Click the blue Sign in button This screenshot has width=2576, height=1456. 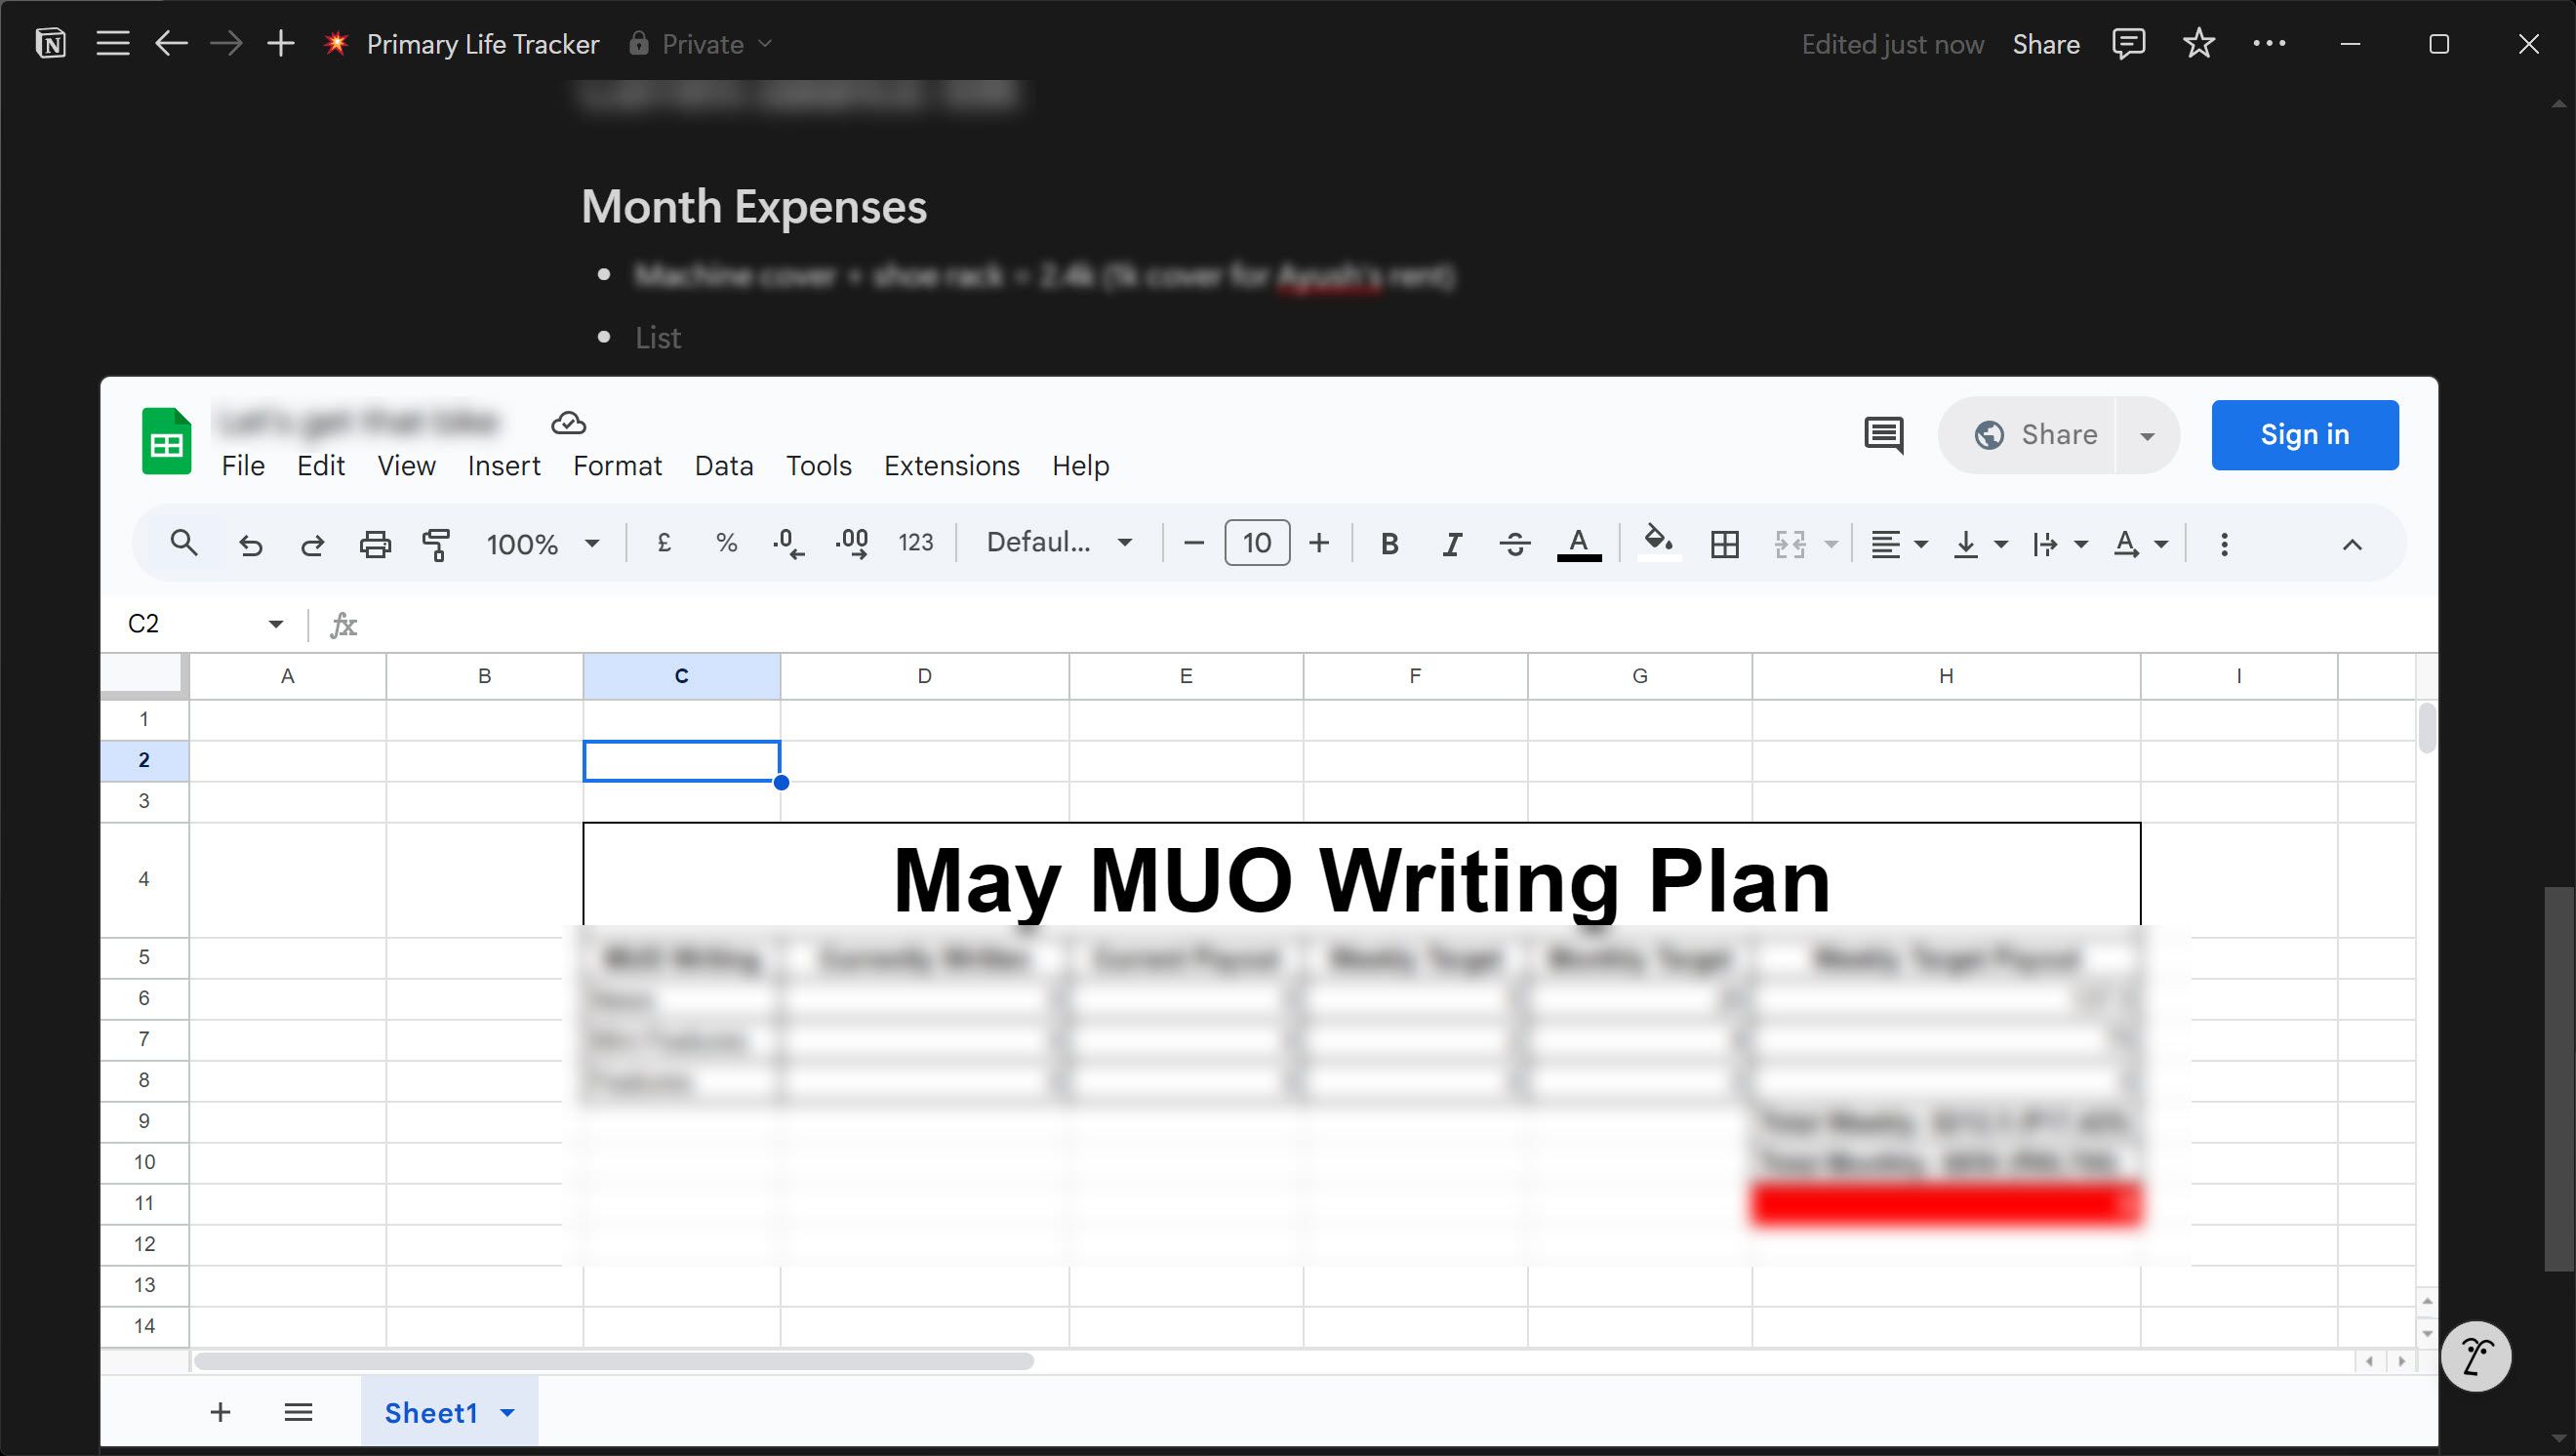click(x=2304, y=435)
